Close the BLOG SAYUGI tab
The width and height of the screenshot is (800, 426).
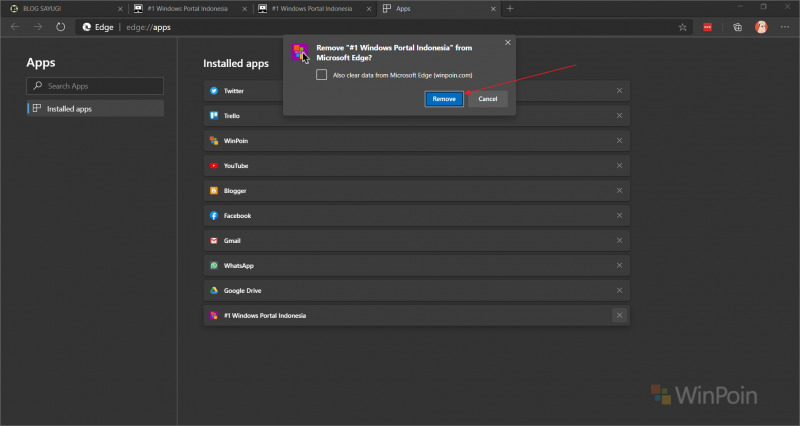pos(120,9)
